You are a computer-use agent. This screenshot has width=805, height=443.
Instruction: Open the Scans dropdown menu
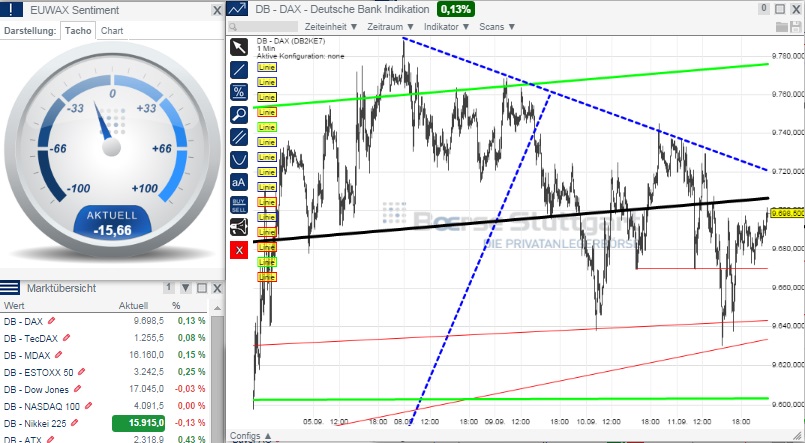497,27
